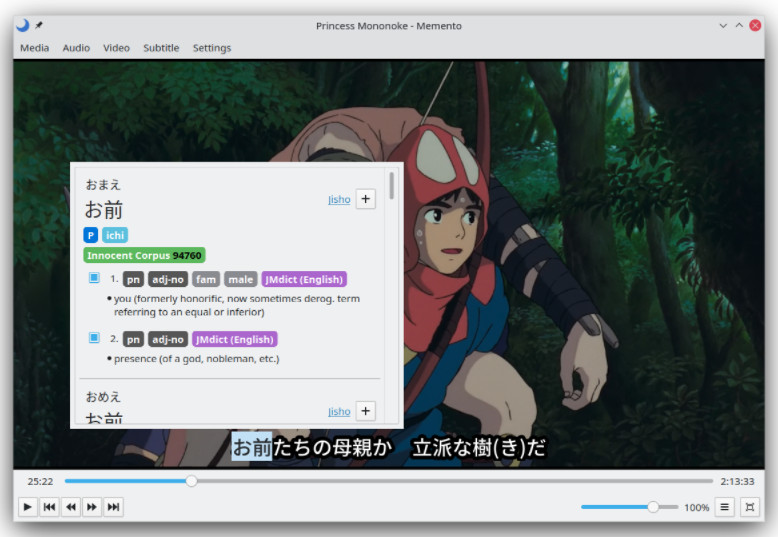Click the play button
778x537 pixels.
click(28, 507)
